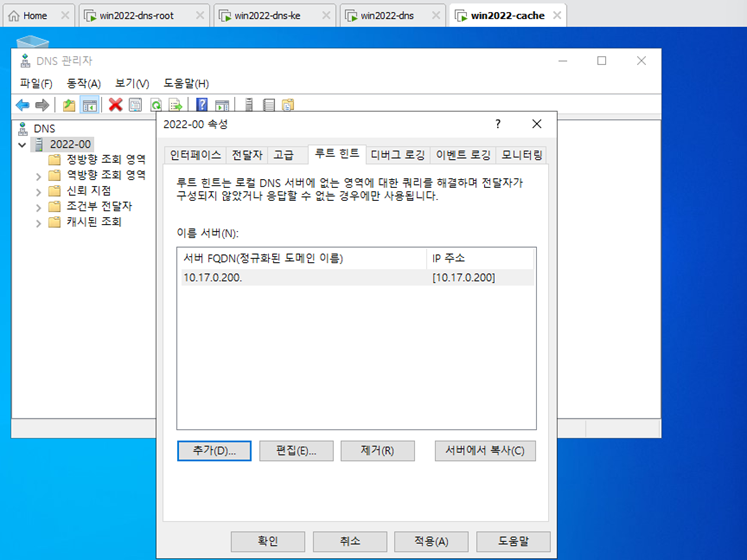The image size is (747, 560).
Task: Close the 2022-00 속성 dialog
Action: 536,124
